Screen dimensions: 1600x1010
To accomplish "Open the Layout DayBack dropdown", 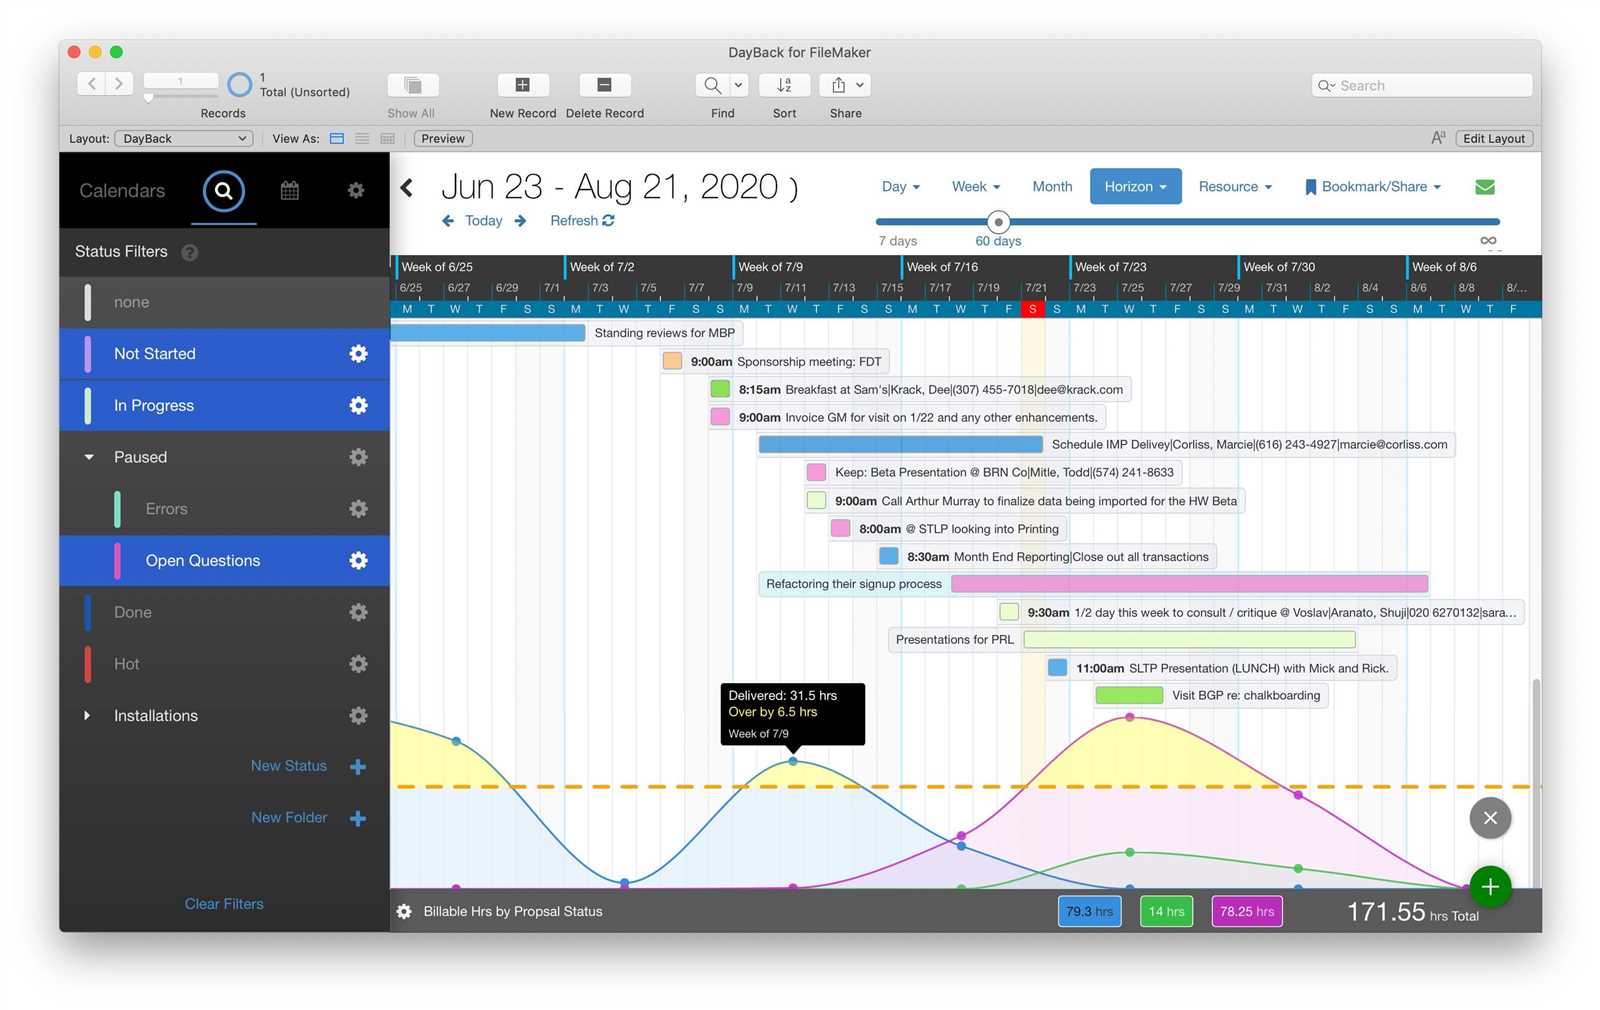I will tap(183, 138).
